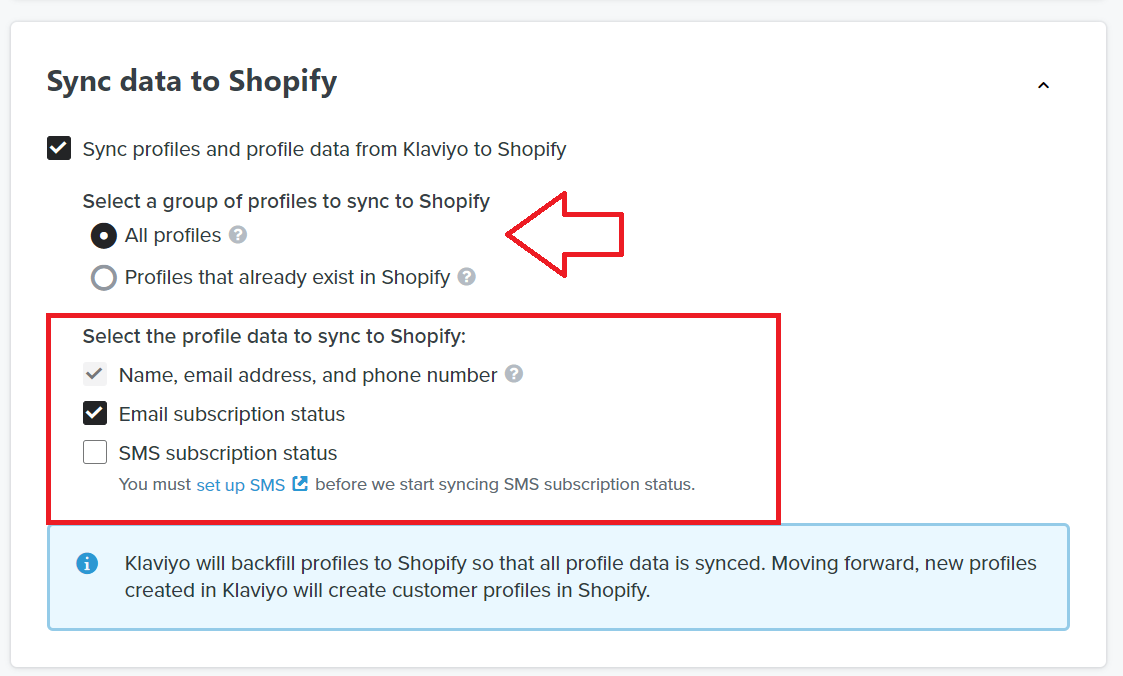Click the Sync data to Shopify heading
Viewport: 1123px width, 676px height.
[192, 82]
